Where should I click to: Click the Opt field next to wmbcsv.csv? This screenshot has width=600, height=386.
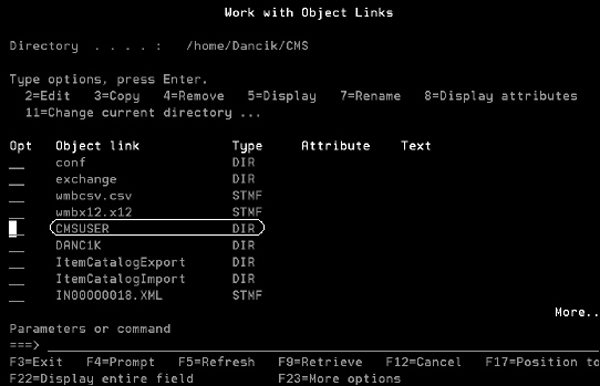[x=17, y=196]
